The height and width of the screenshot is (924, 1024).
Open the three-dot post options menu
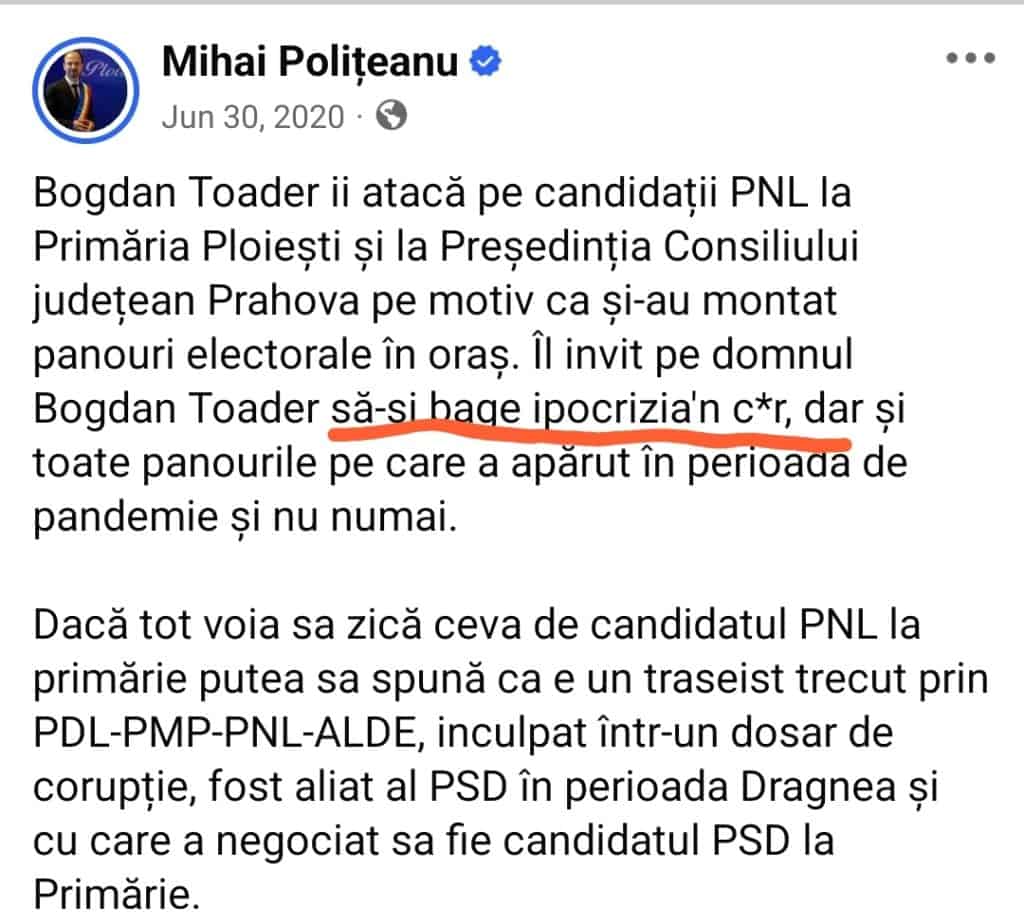(969, 58)
